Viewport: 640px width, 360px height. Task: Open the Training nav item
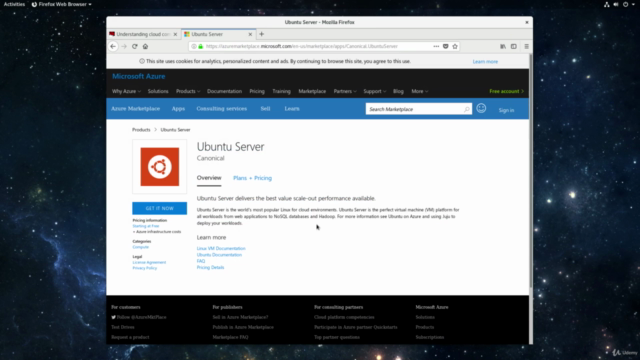pos(281,91)
